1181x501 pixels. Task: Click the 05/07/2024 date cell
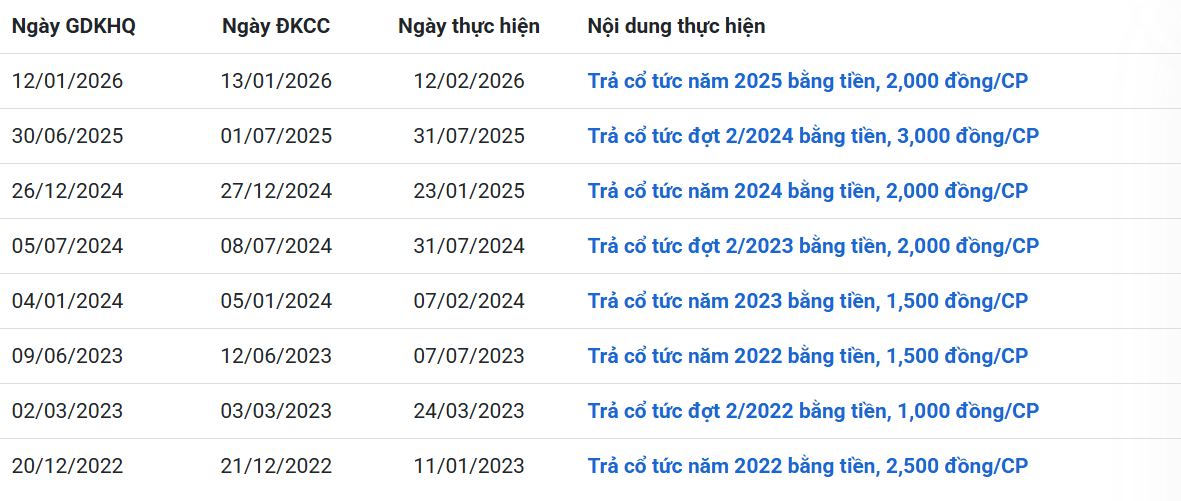click(x=68, y=246)
